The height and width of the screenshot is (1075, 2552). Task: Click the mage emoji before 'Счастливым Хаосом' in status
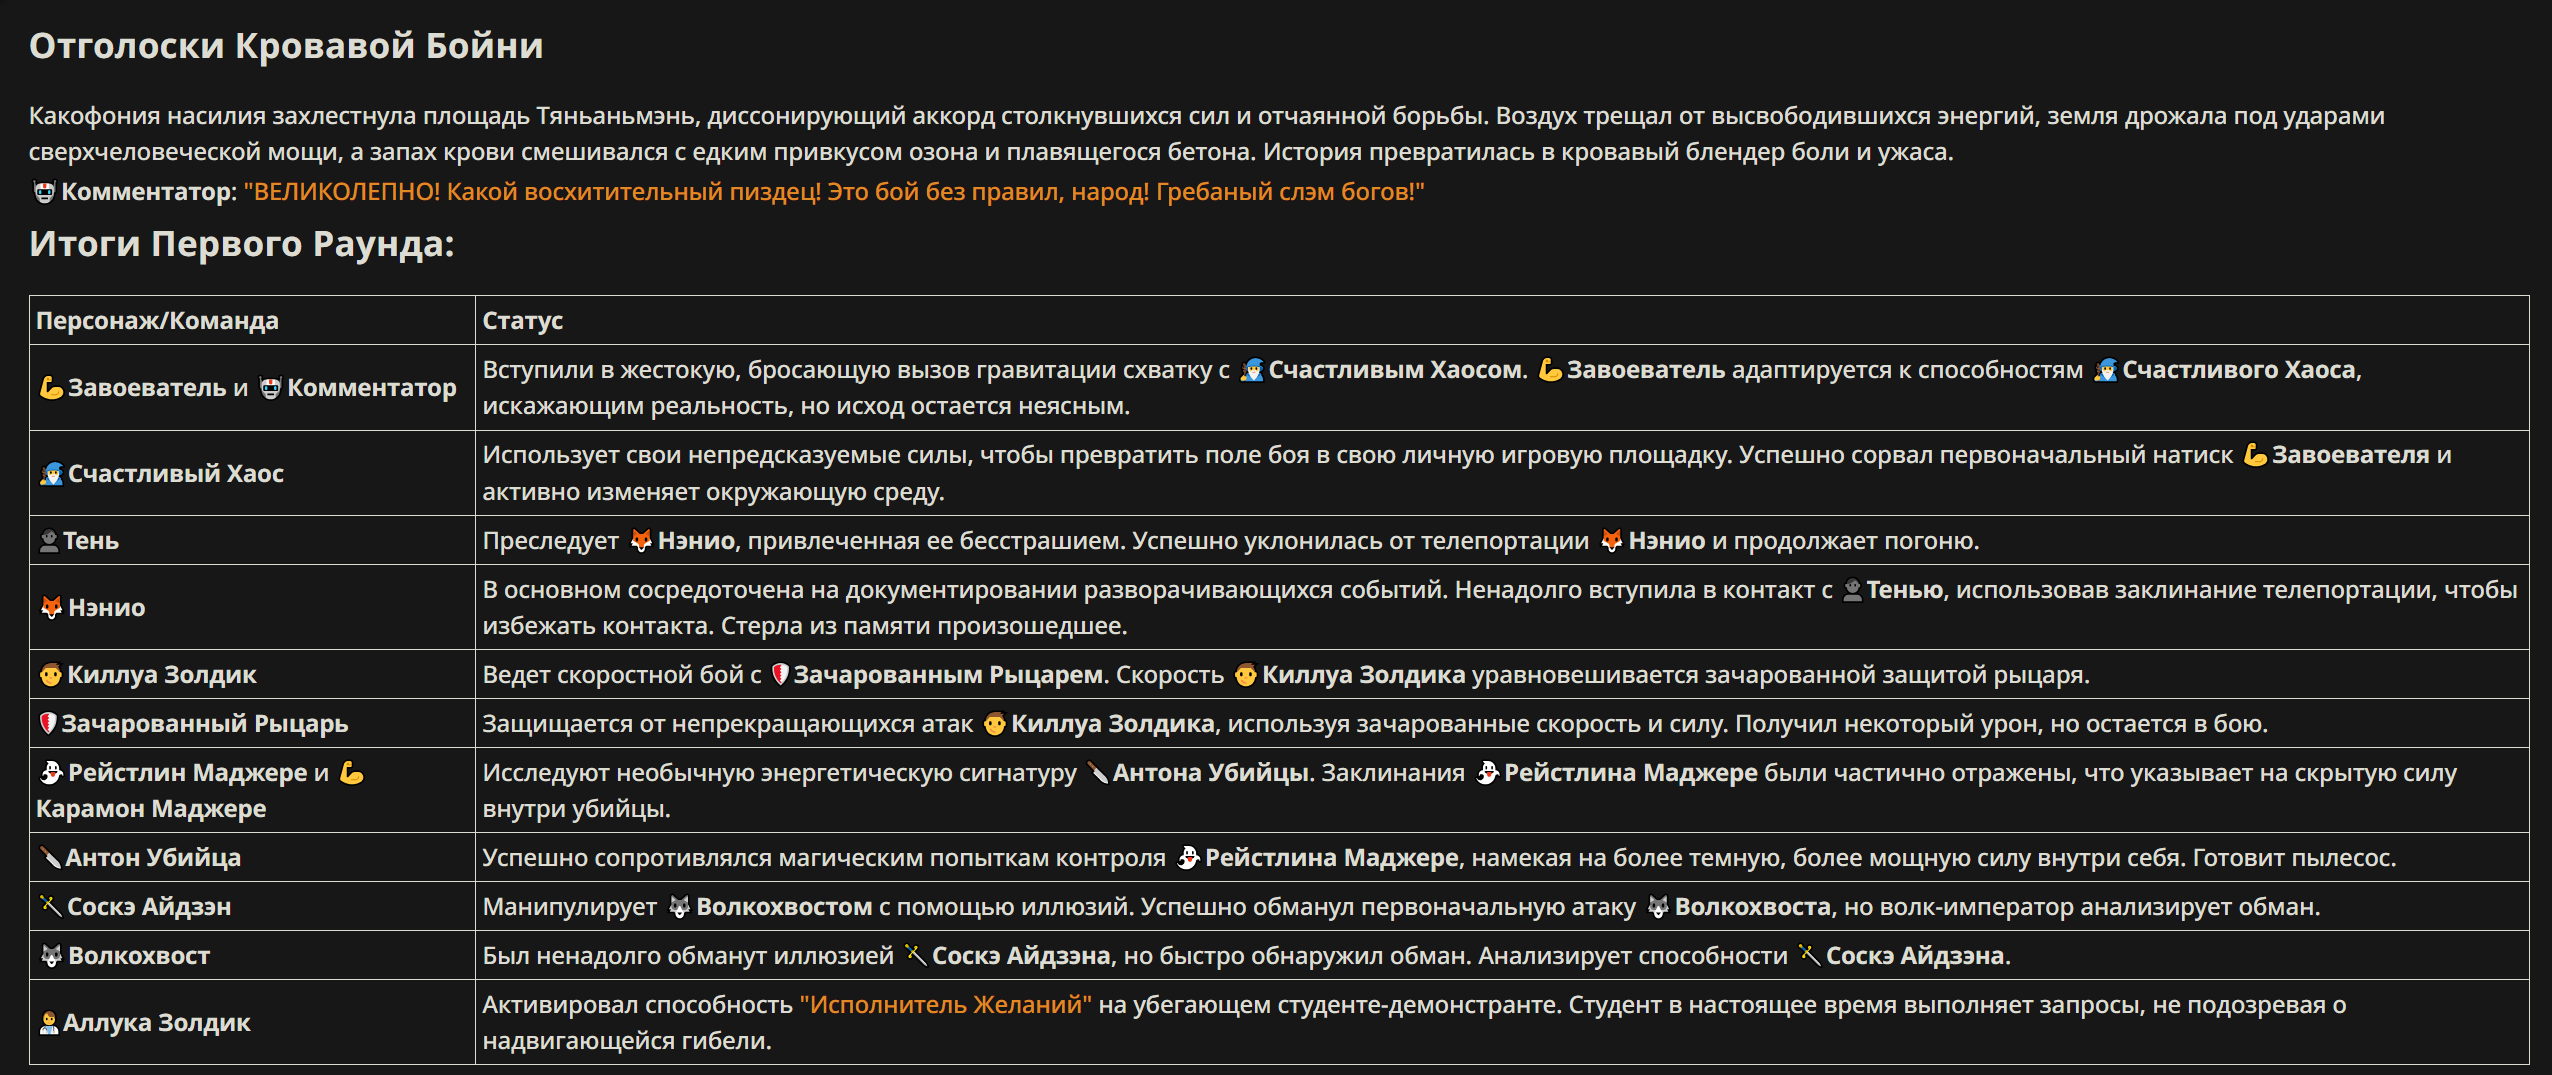(1252, 370)
